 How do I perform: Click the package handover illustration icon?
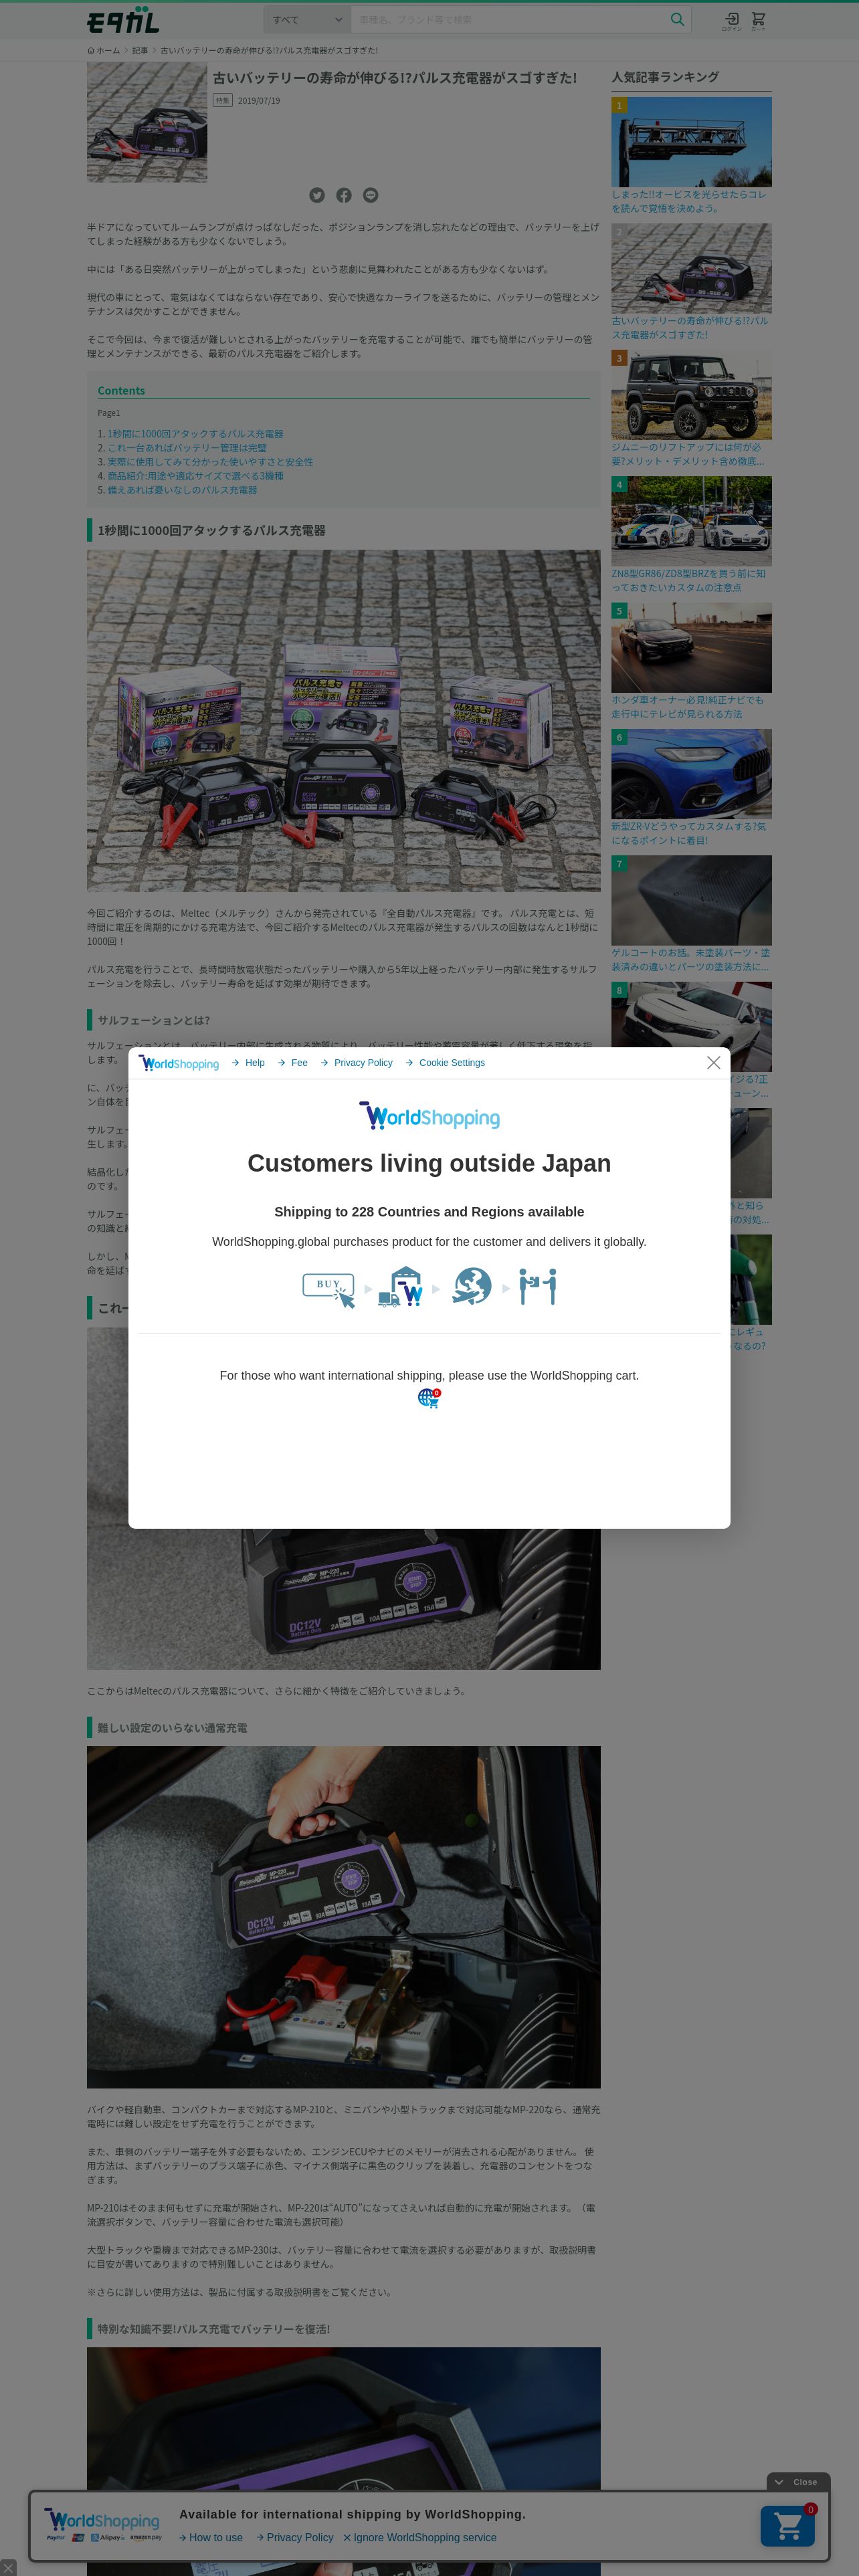(x=538, y=1287)
